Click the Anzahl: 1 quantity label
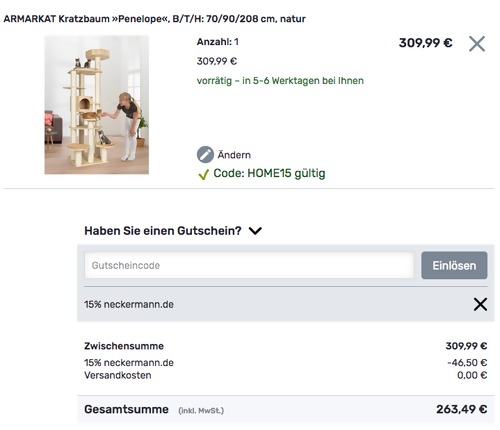Image resolution: width=500 pixels, height=430 pixels. click(217, 42)
